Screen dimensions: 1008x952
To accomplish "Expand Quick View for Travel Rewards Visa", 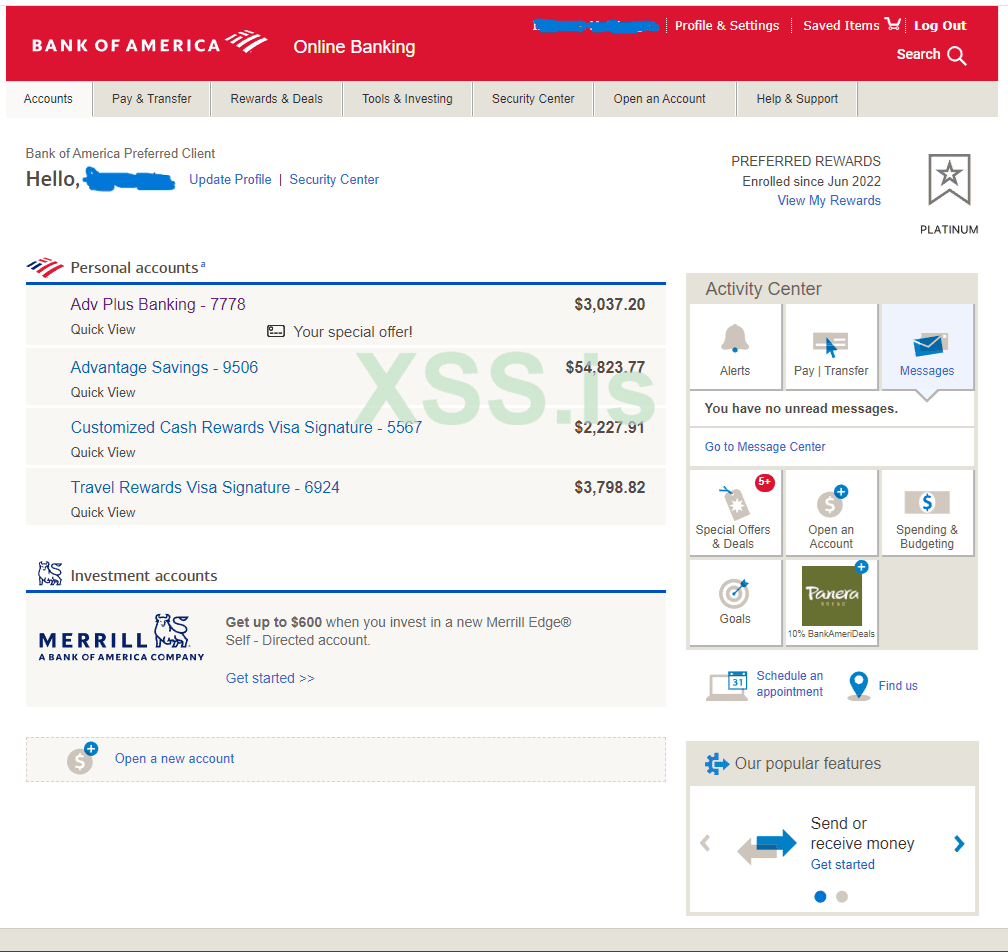I will tap(103, 512).
